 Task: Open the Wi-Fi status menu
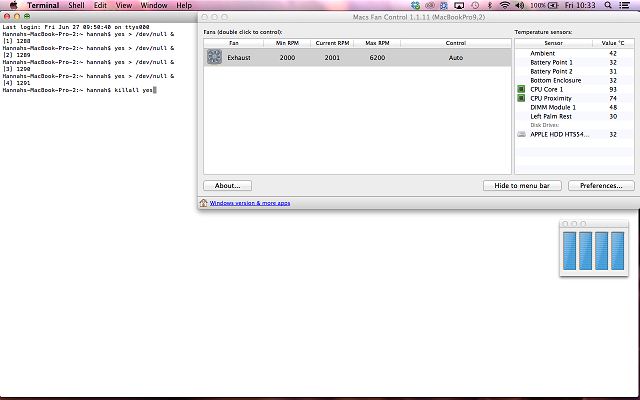505,5
